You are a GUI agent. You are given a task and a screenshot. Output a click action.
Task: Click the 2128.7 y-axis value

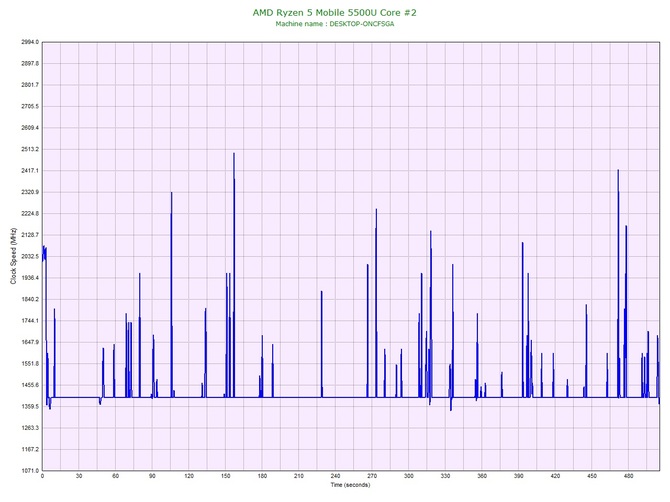tap(30, 235)
